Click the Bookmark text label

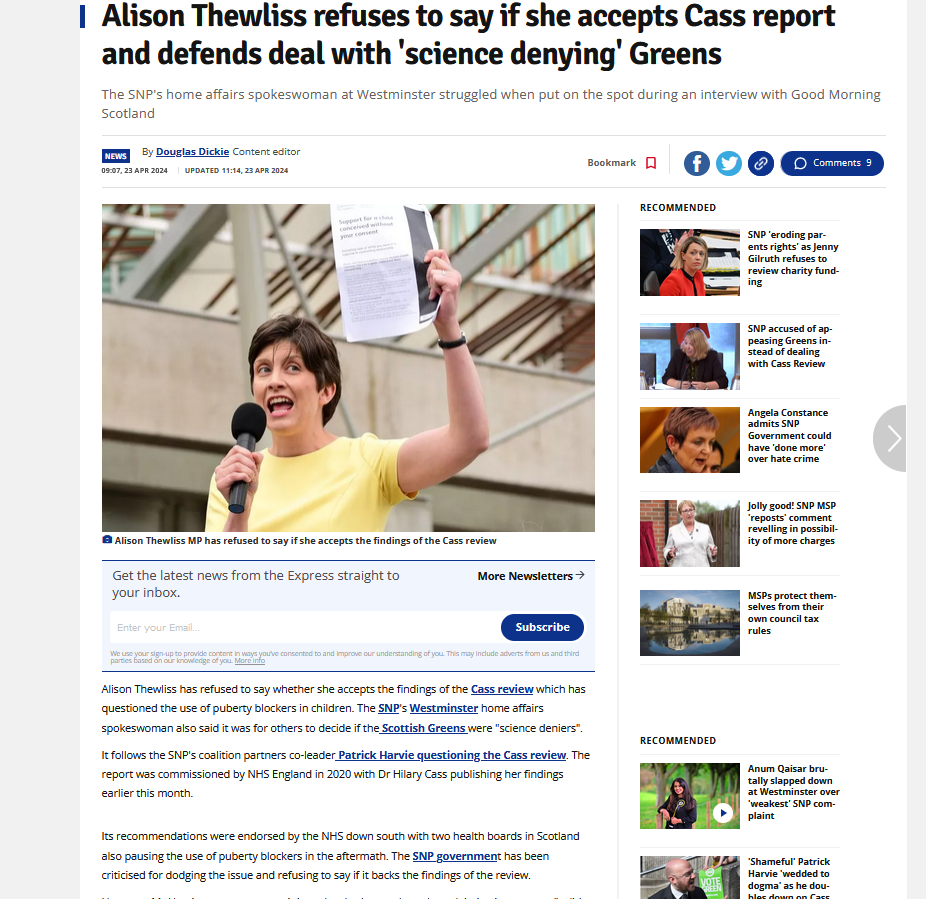611,163
